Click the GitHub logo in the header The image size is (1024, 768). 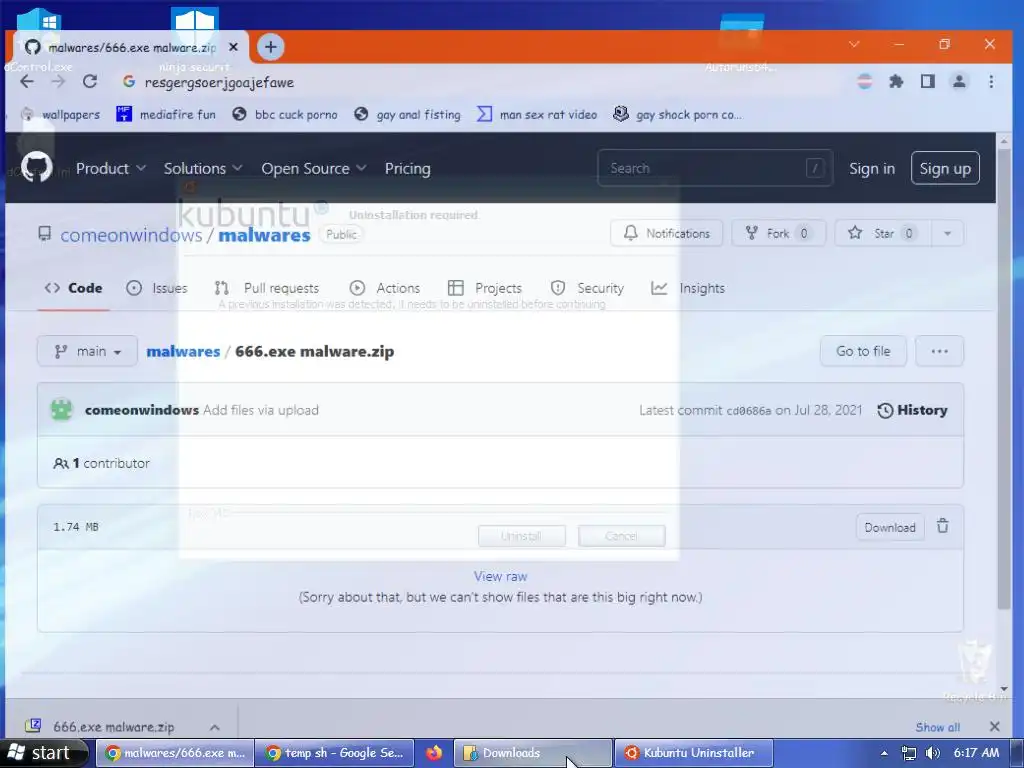click(37, 168)
